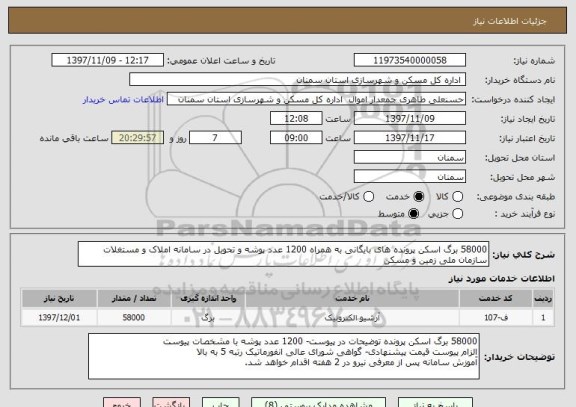Screen dimensions: 576x407
Task: Click the شرح کلی نیاز description box
Action: (x=283, y=254)
